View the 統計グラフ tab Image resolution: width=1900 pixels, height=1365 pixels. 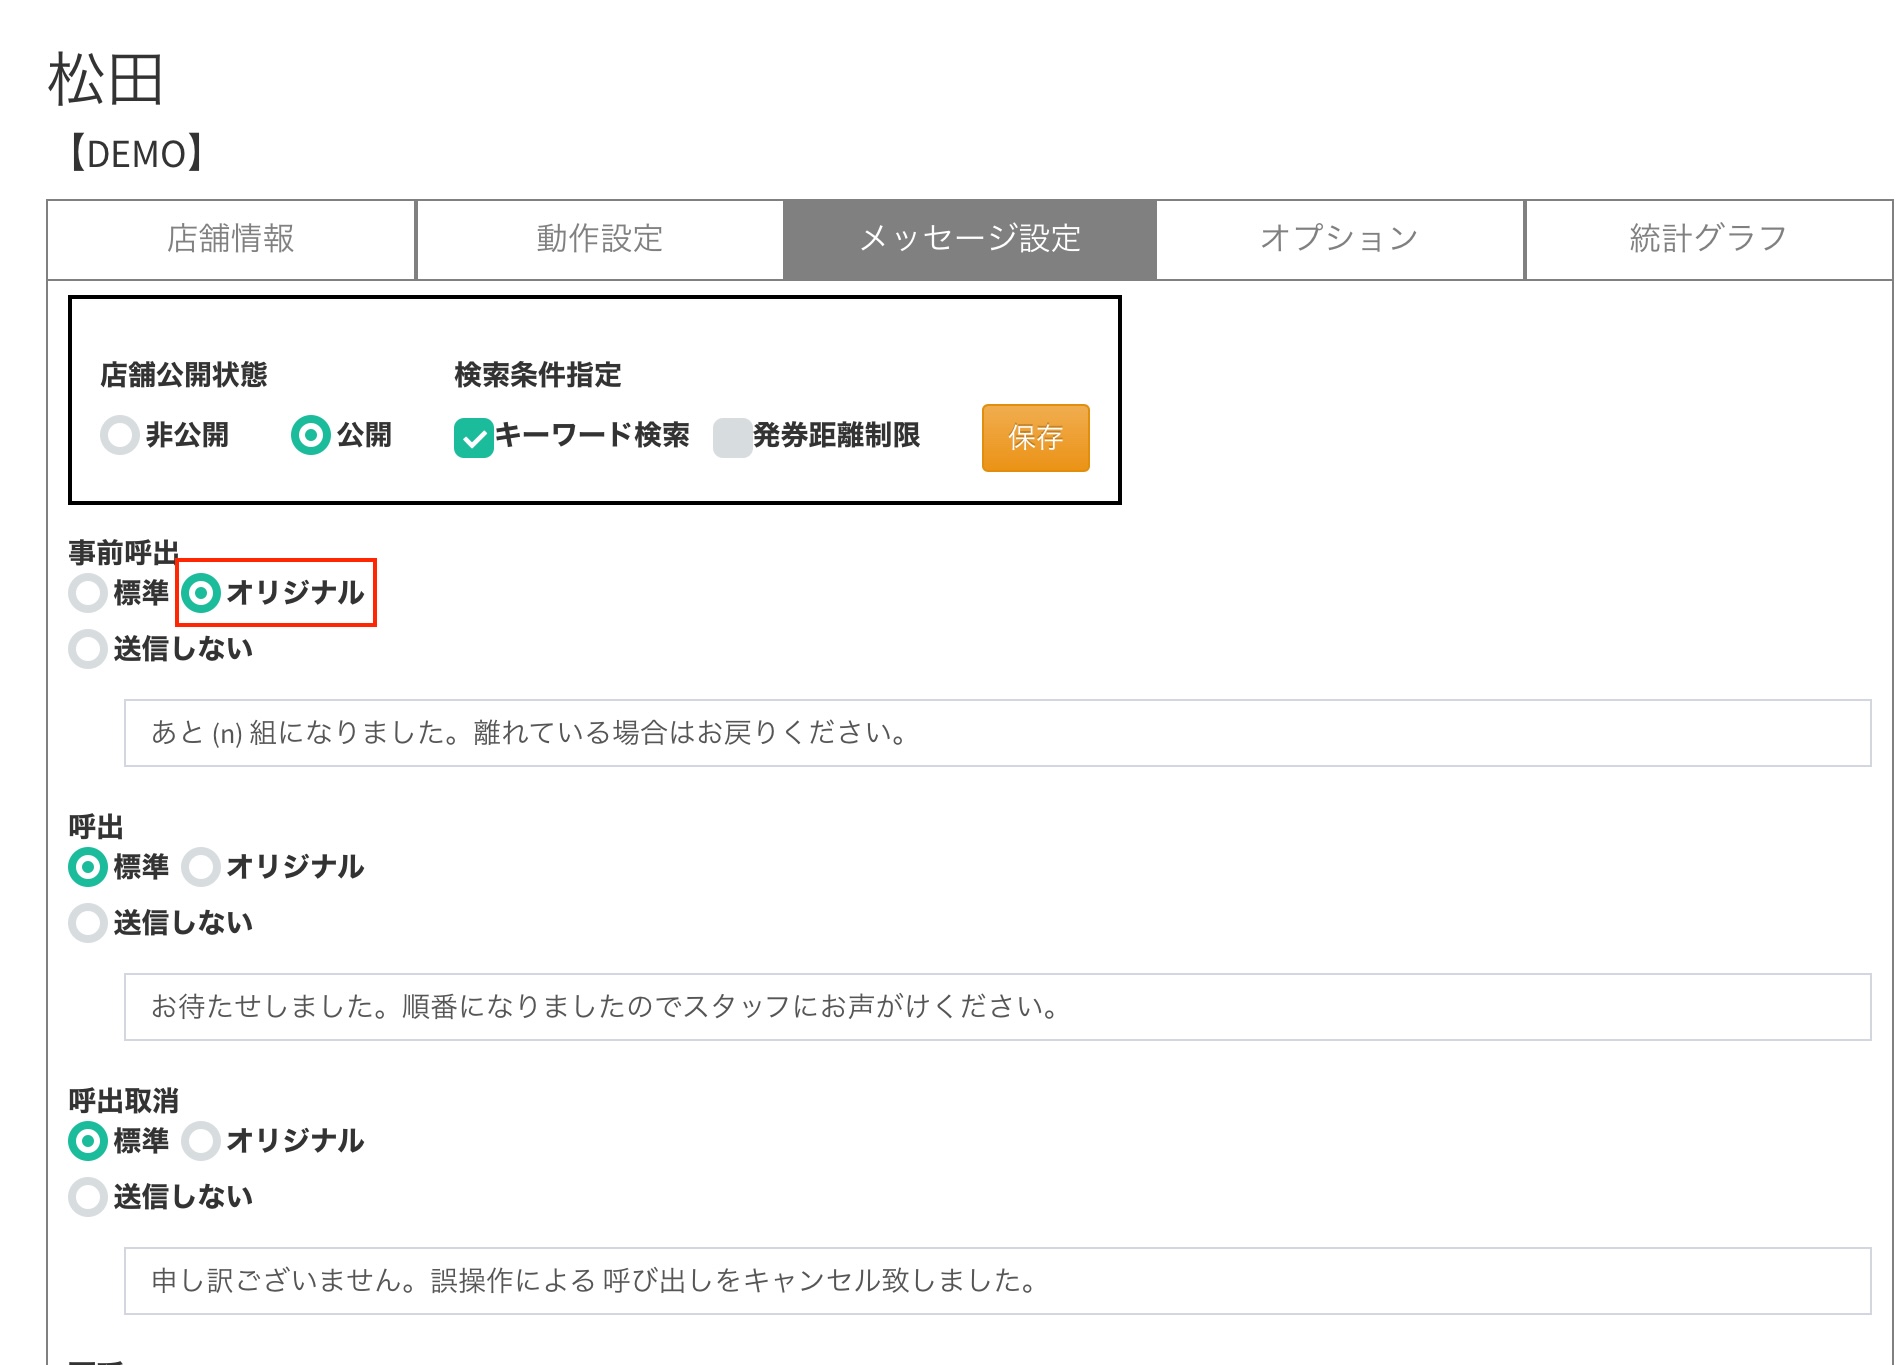pyautogui.click(x=1708, y=239)
